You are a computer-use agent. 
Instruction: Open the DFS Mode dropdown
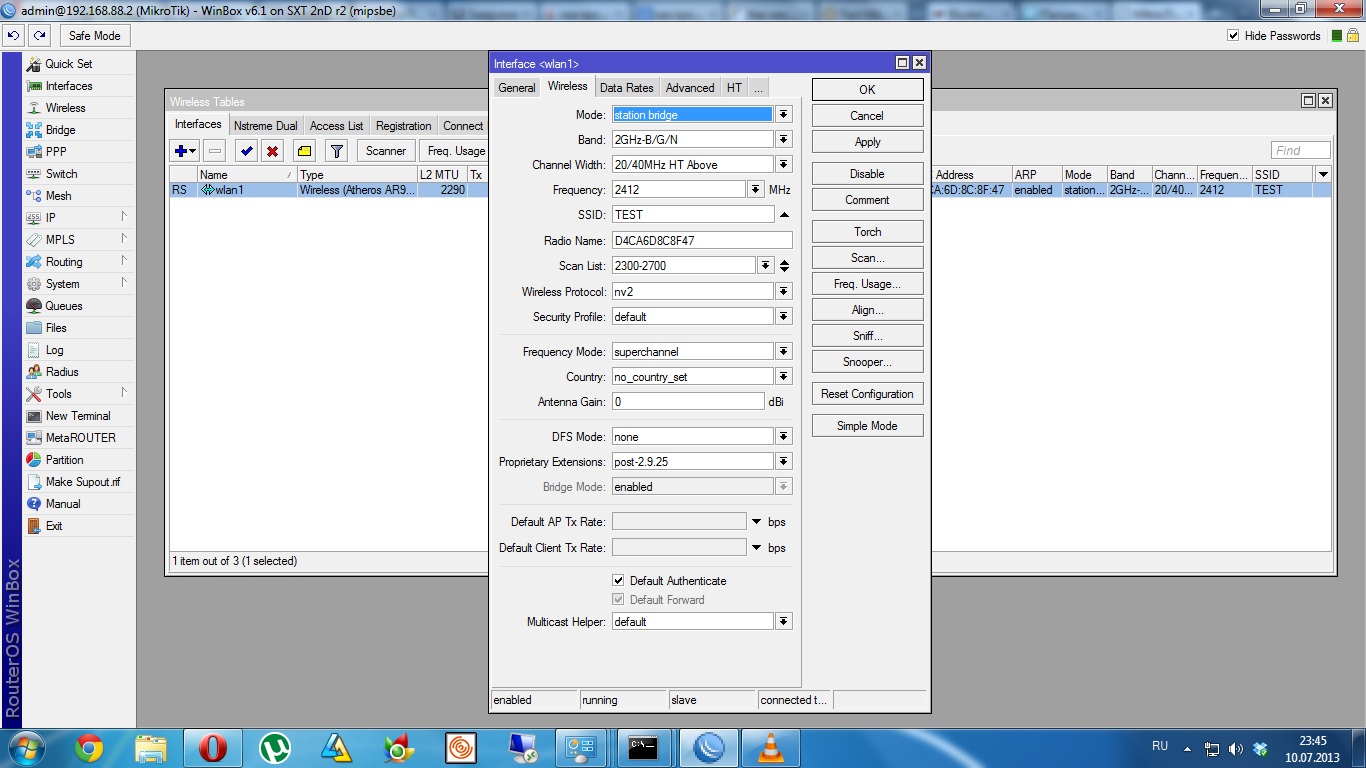click(x=784, y=437)
